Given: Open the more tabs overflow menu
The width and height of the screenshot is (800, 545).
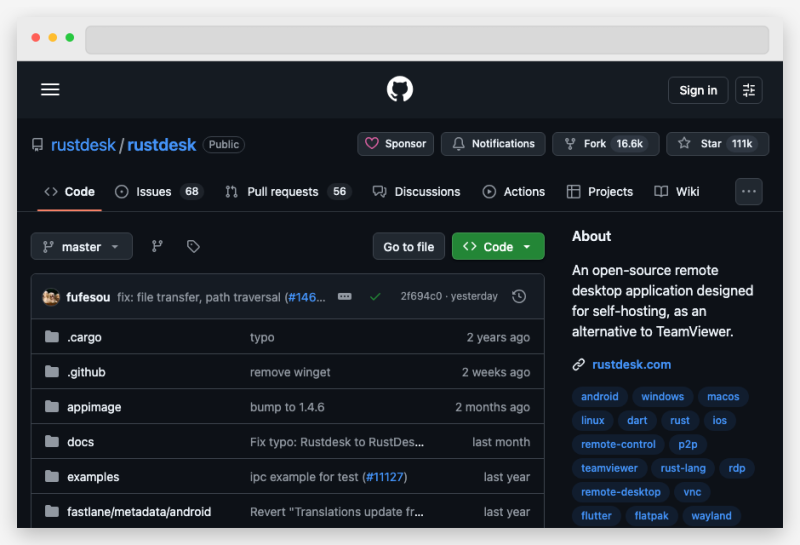Looking at the screenshot, I should [x=749, y=191].
